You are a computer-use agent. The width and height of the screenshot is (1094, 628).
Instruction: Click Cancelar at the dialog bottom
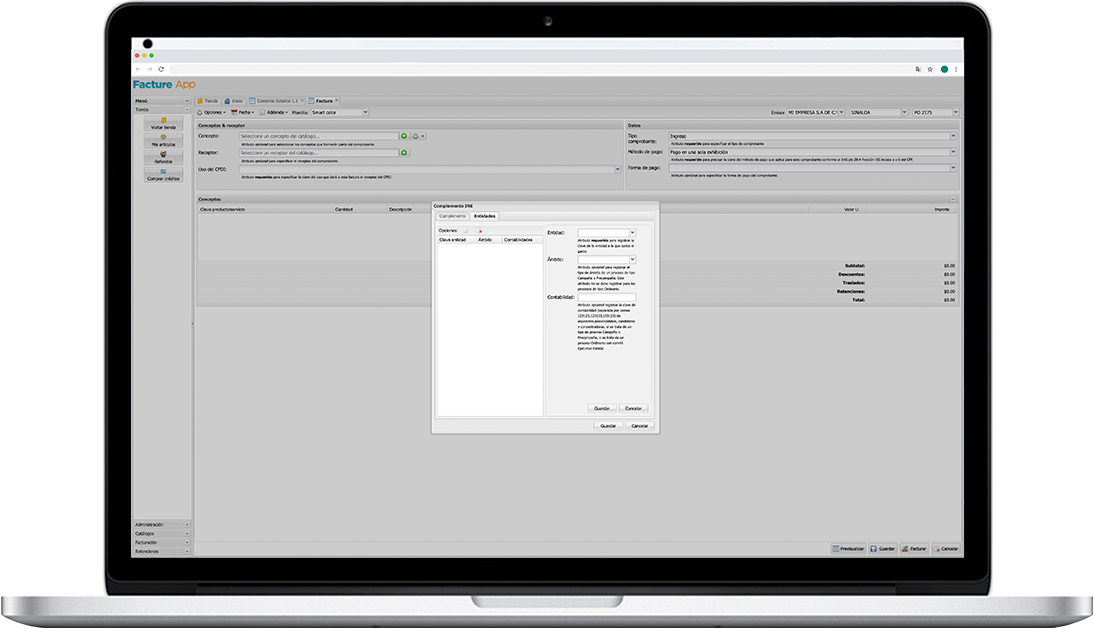[638, 426]
